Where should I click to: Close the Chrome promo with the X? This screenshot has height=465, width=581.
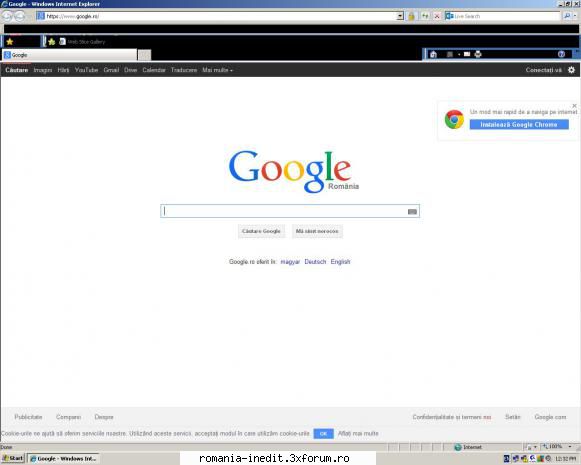(574, 106)
